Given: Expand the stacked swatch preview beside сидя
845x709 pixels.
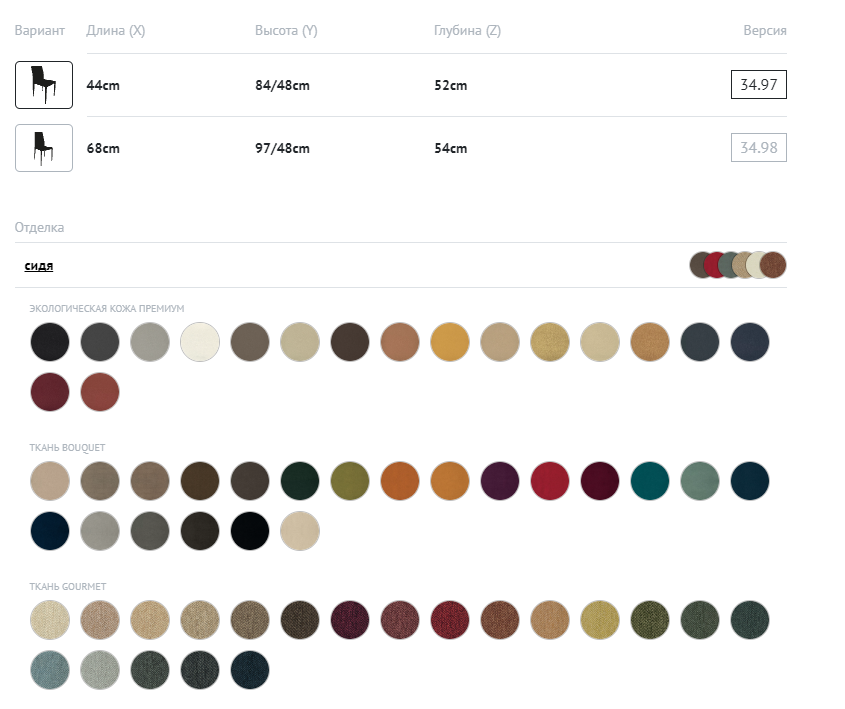Looking at the screenshot, I should point(738,265).
